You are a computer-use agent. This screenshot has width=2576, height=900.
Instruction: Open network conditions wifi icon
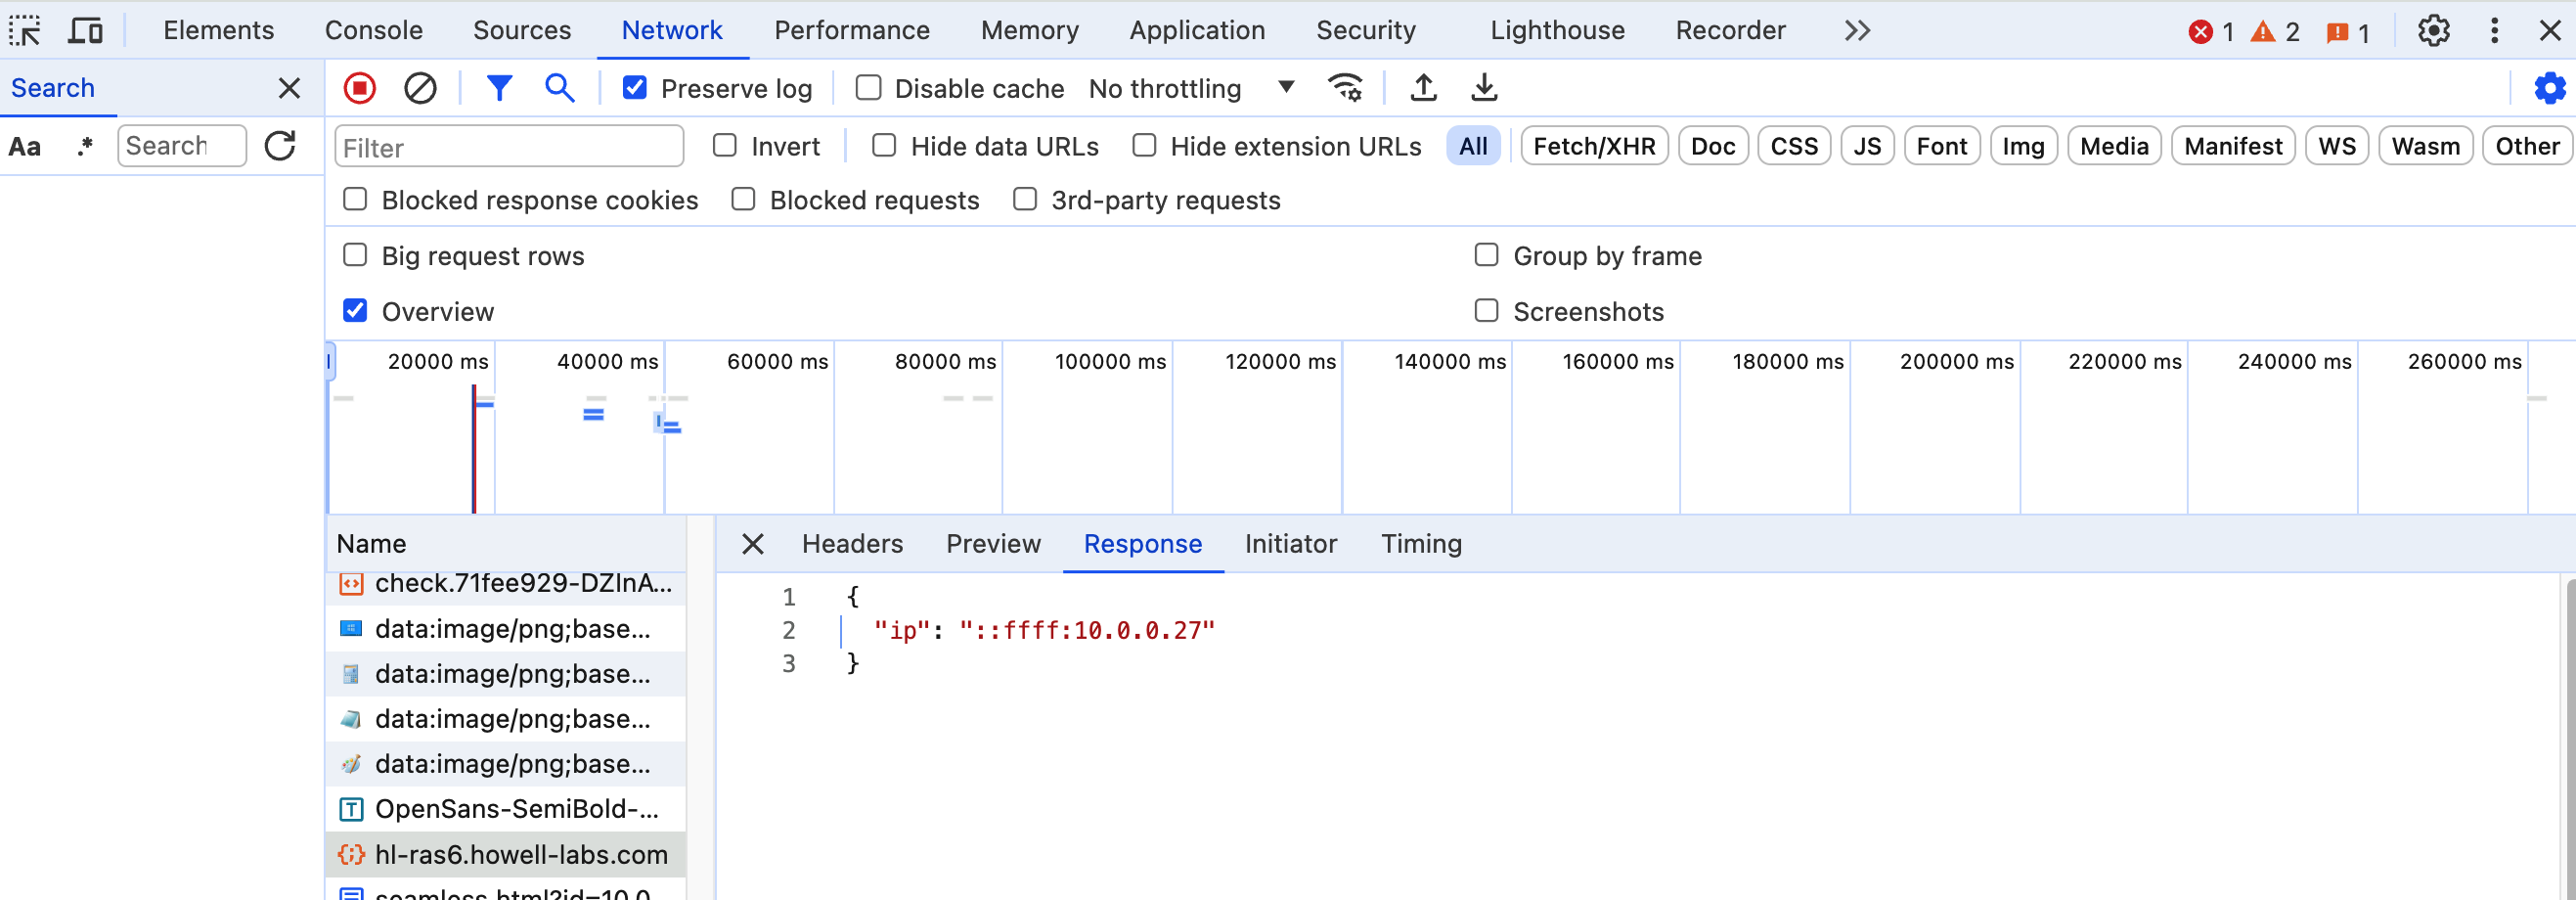click(x=1345, y=89)
